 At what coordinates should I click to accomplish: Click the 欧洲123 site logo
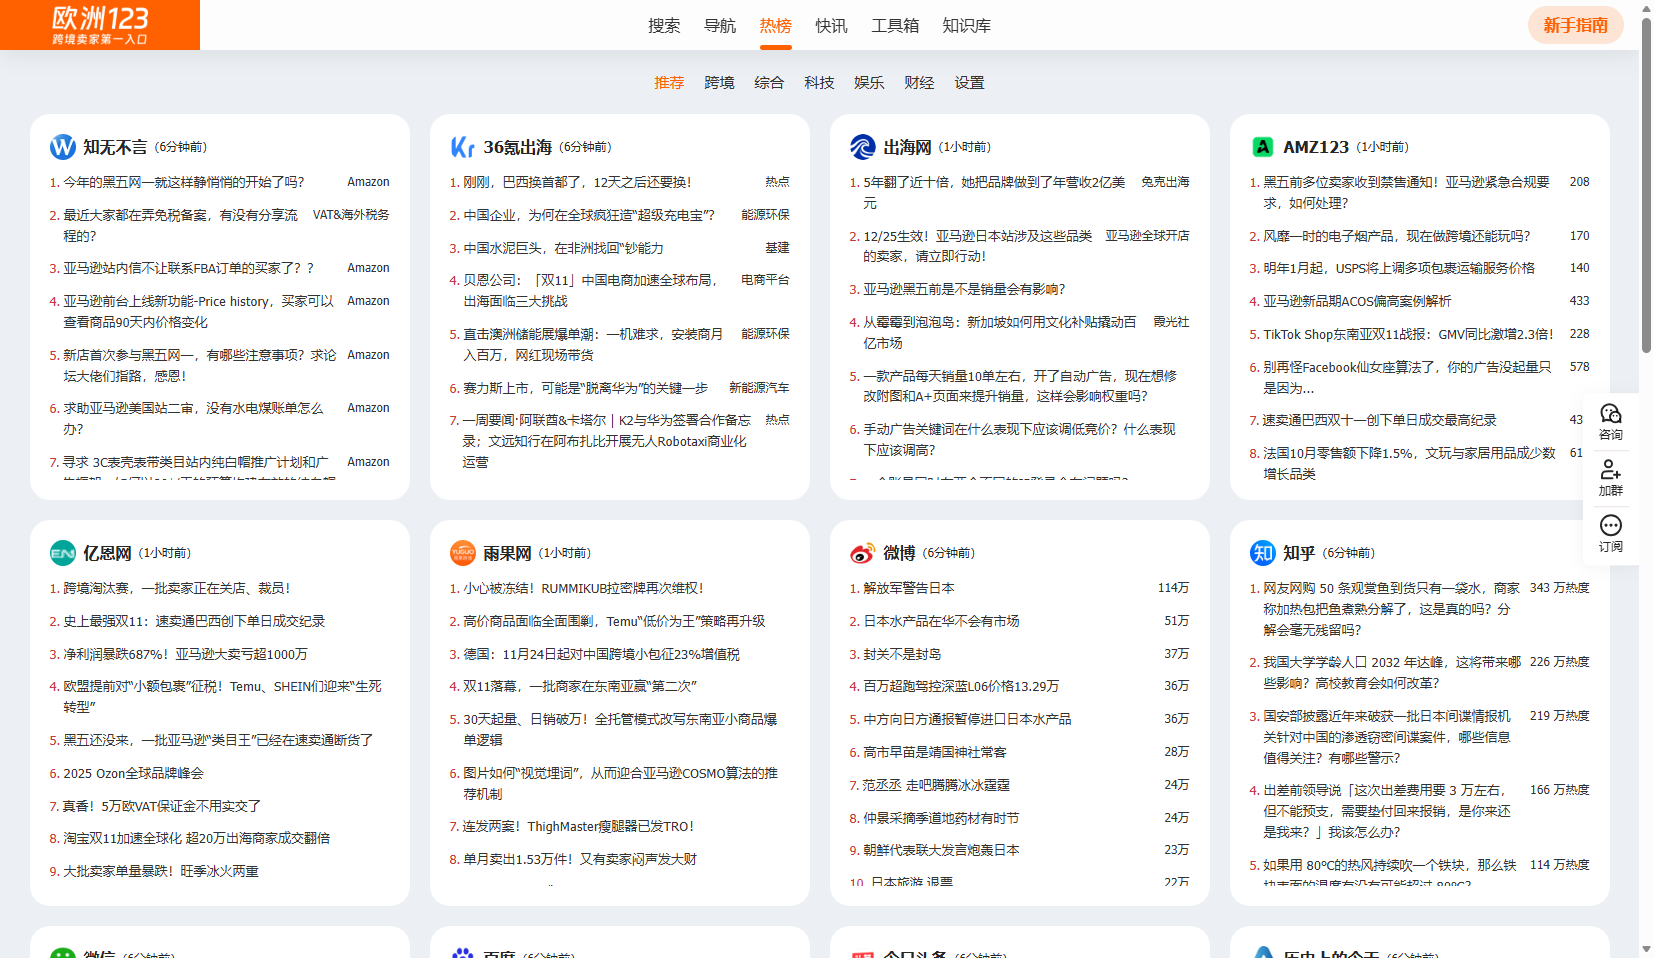click(100, 25)
